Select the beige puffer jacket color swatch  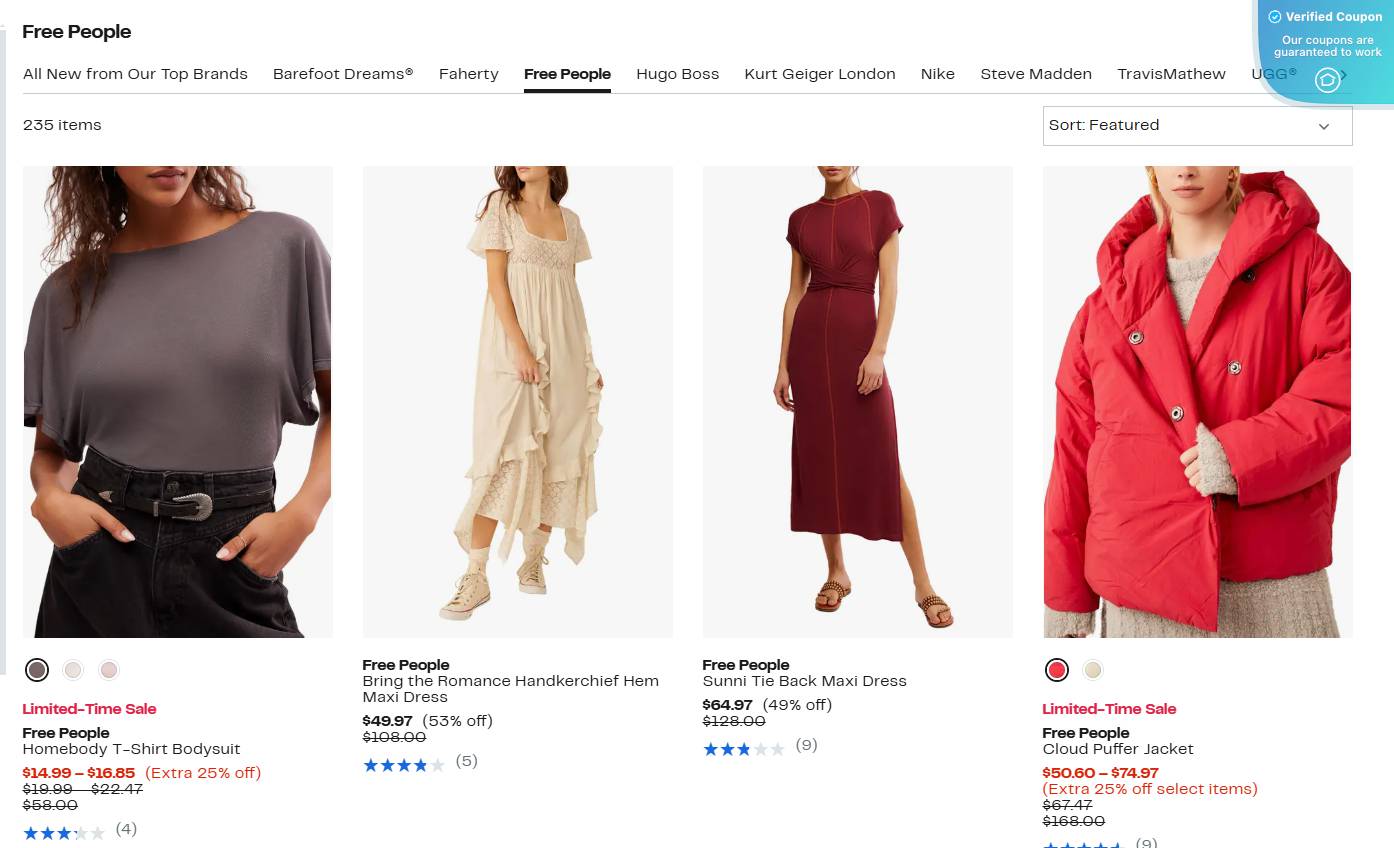pyautogui.click(x=1093, y=670)
